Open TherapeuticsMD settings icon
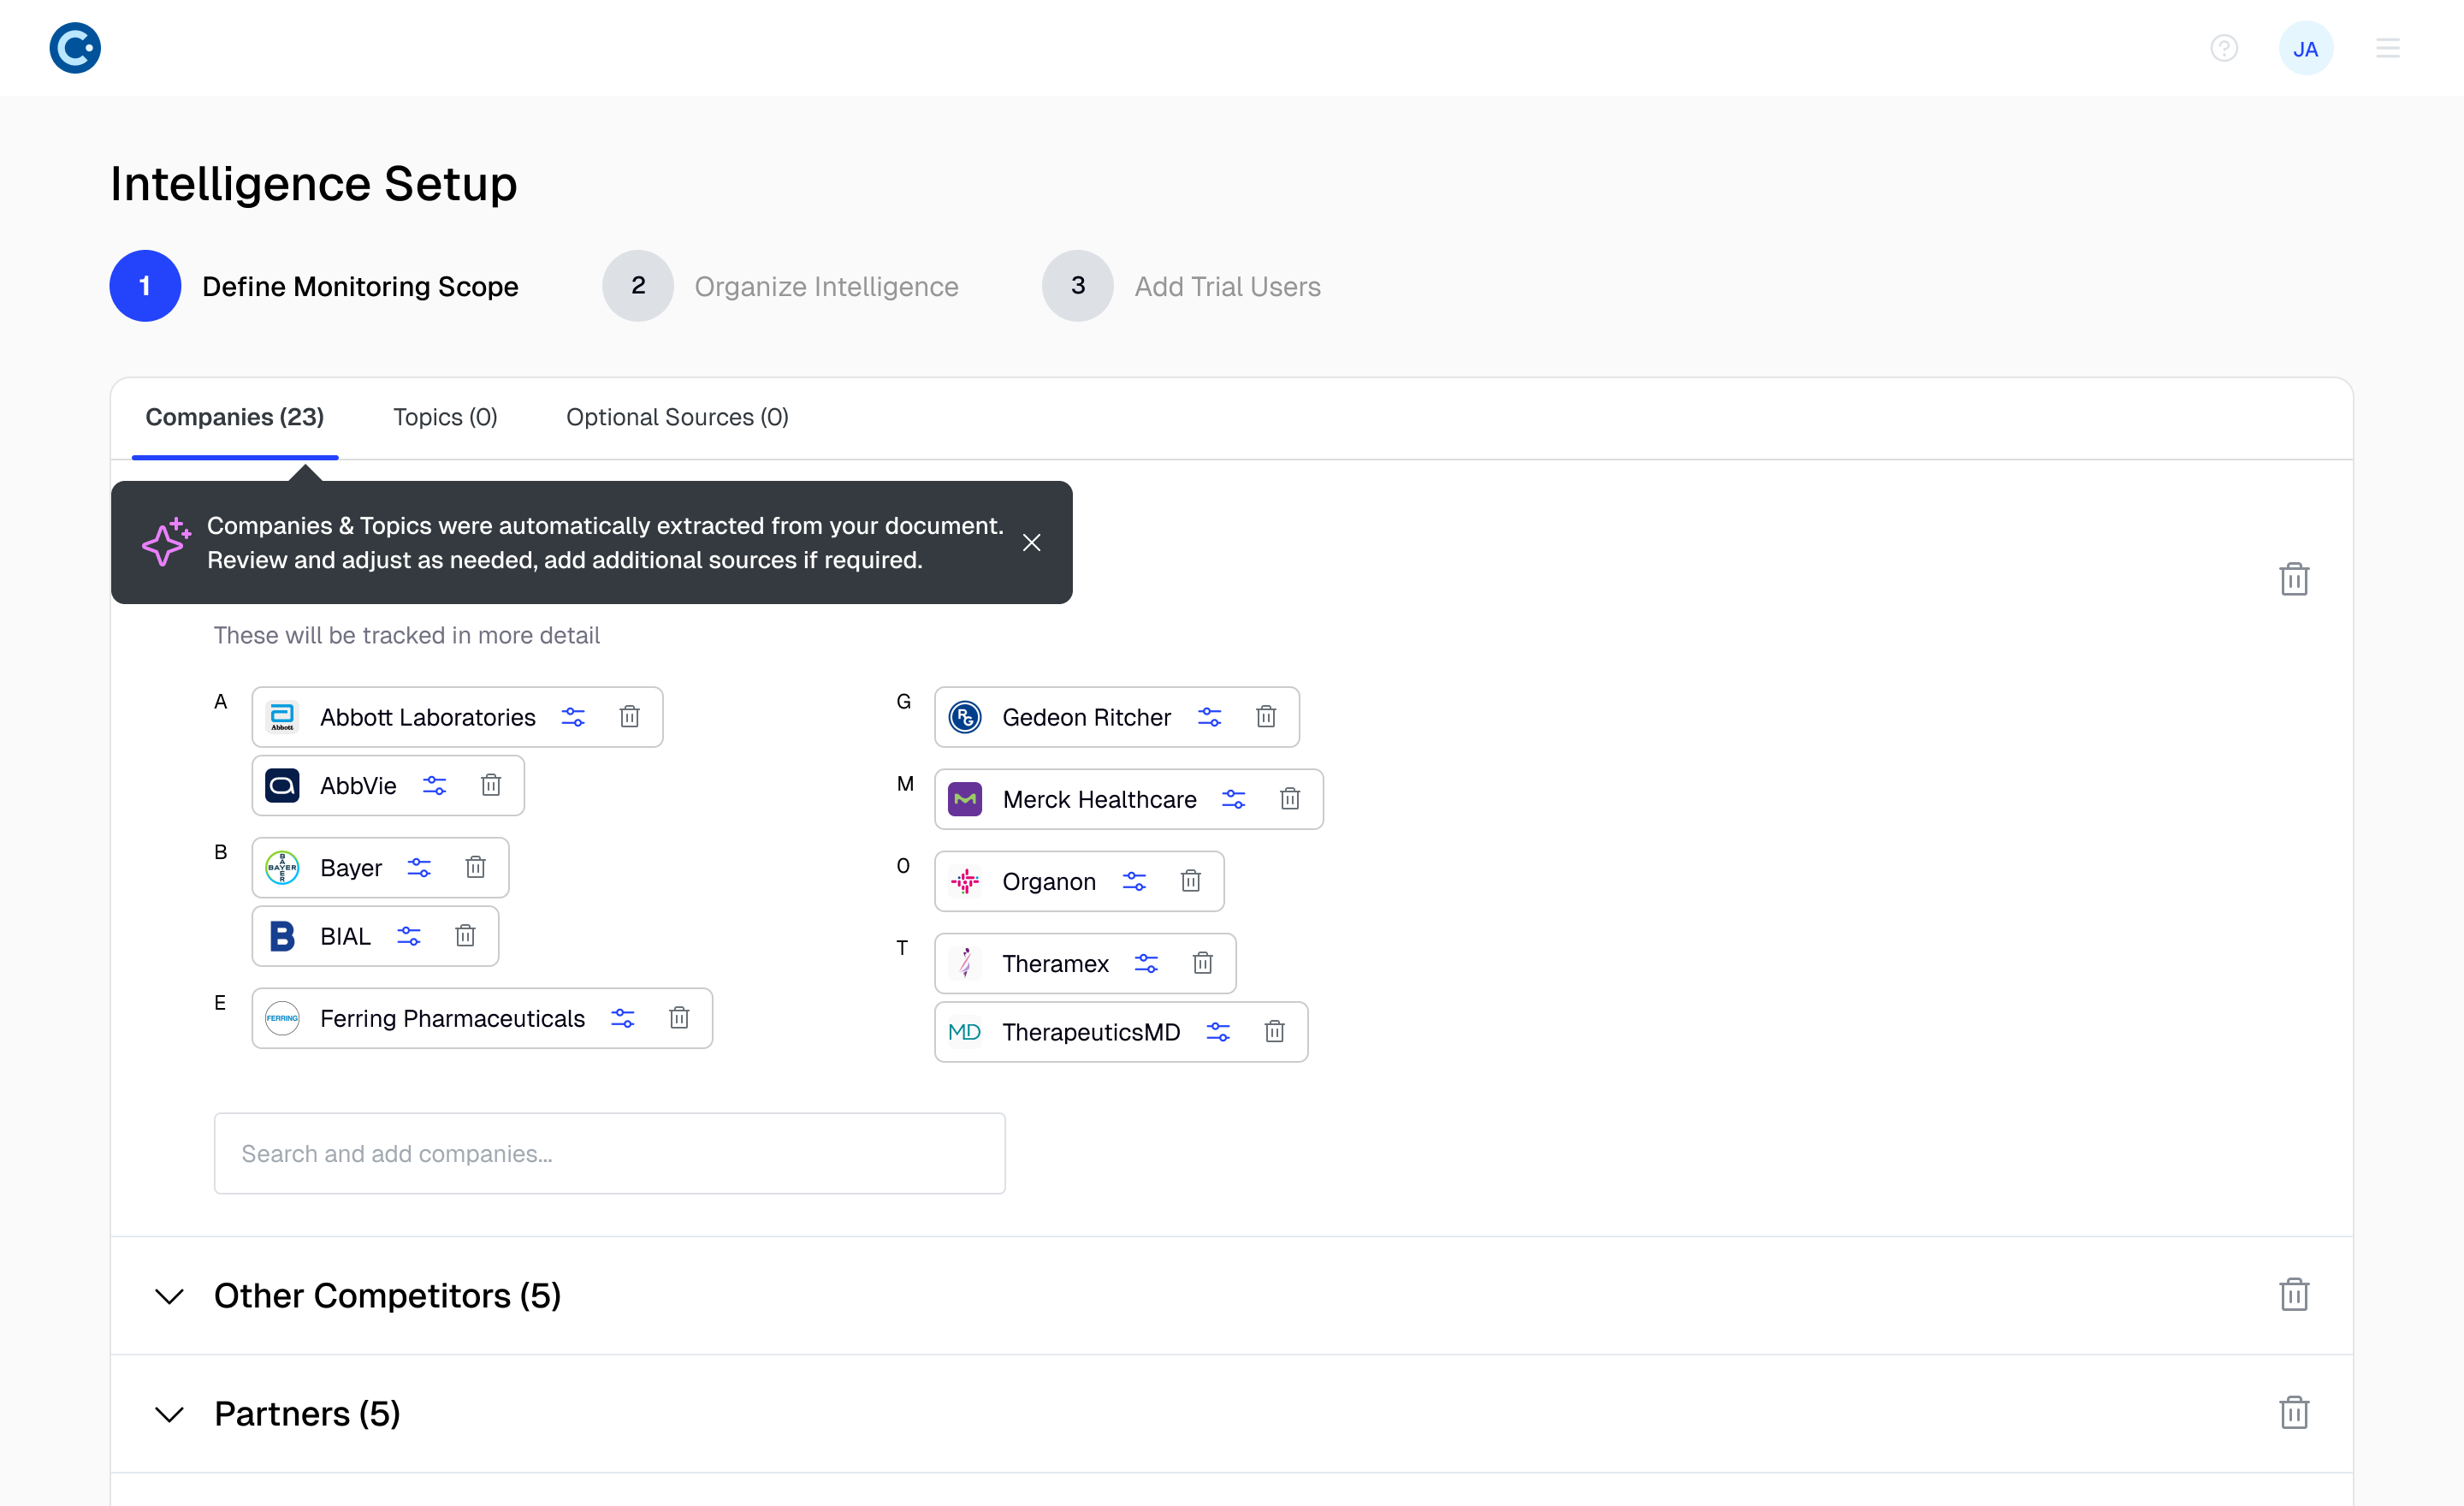The height and width of the screenshot is (1506, 2464). (x=1218, y=1032)
